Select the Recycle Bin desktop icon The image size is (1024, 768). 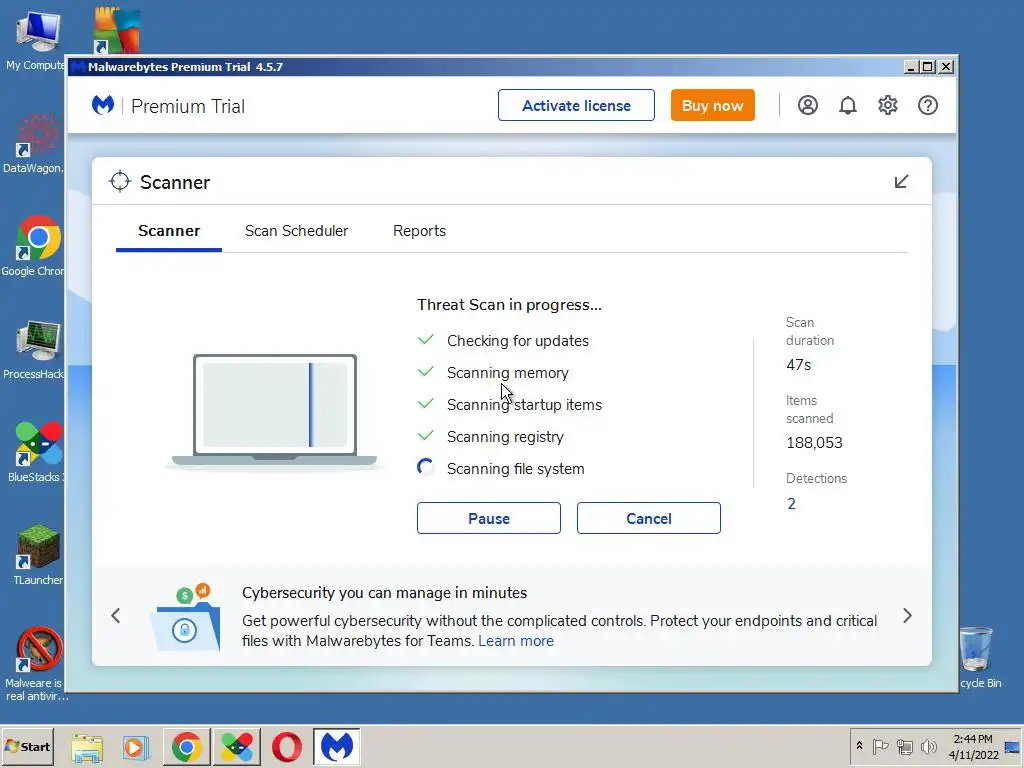(x=980, y=658)
